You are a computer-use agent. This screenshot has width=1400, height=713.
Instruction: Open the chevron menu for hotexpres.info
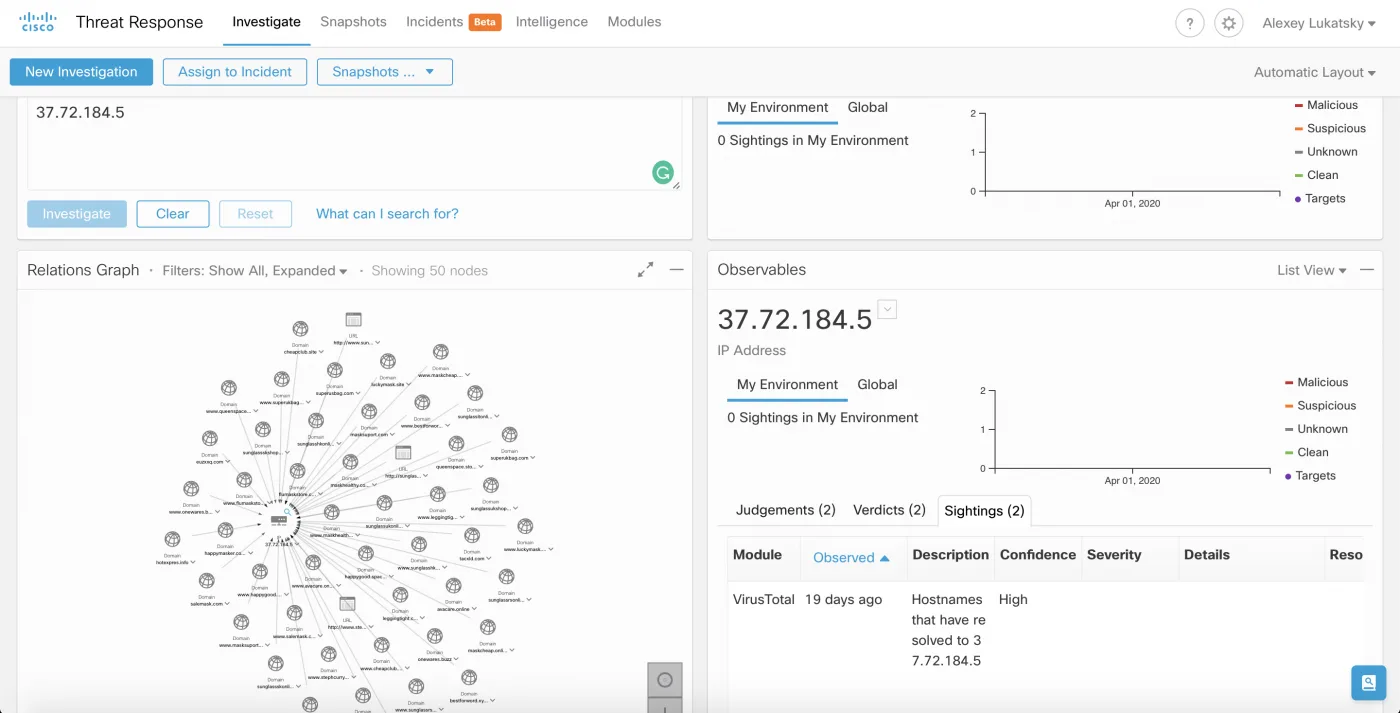click(x=193, y=562)
